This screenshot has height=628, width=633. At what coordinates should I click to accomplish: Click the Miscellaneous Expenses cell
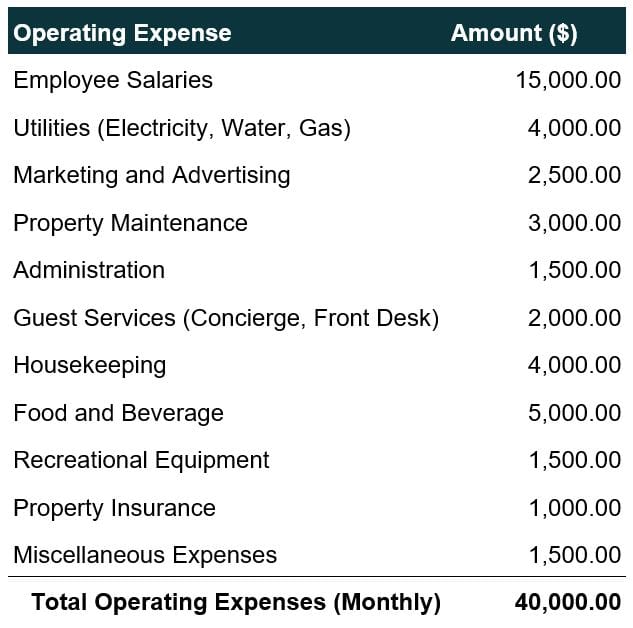click(145, 555)
